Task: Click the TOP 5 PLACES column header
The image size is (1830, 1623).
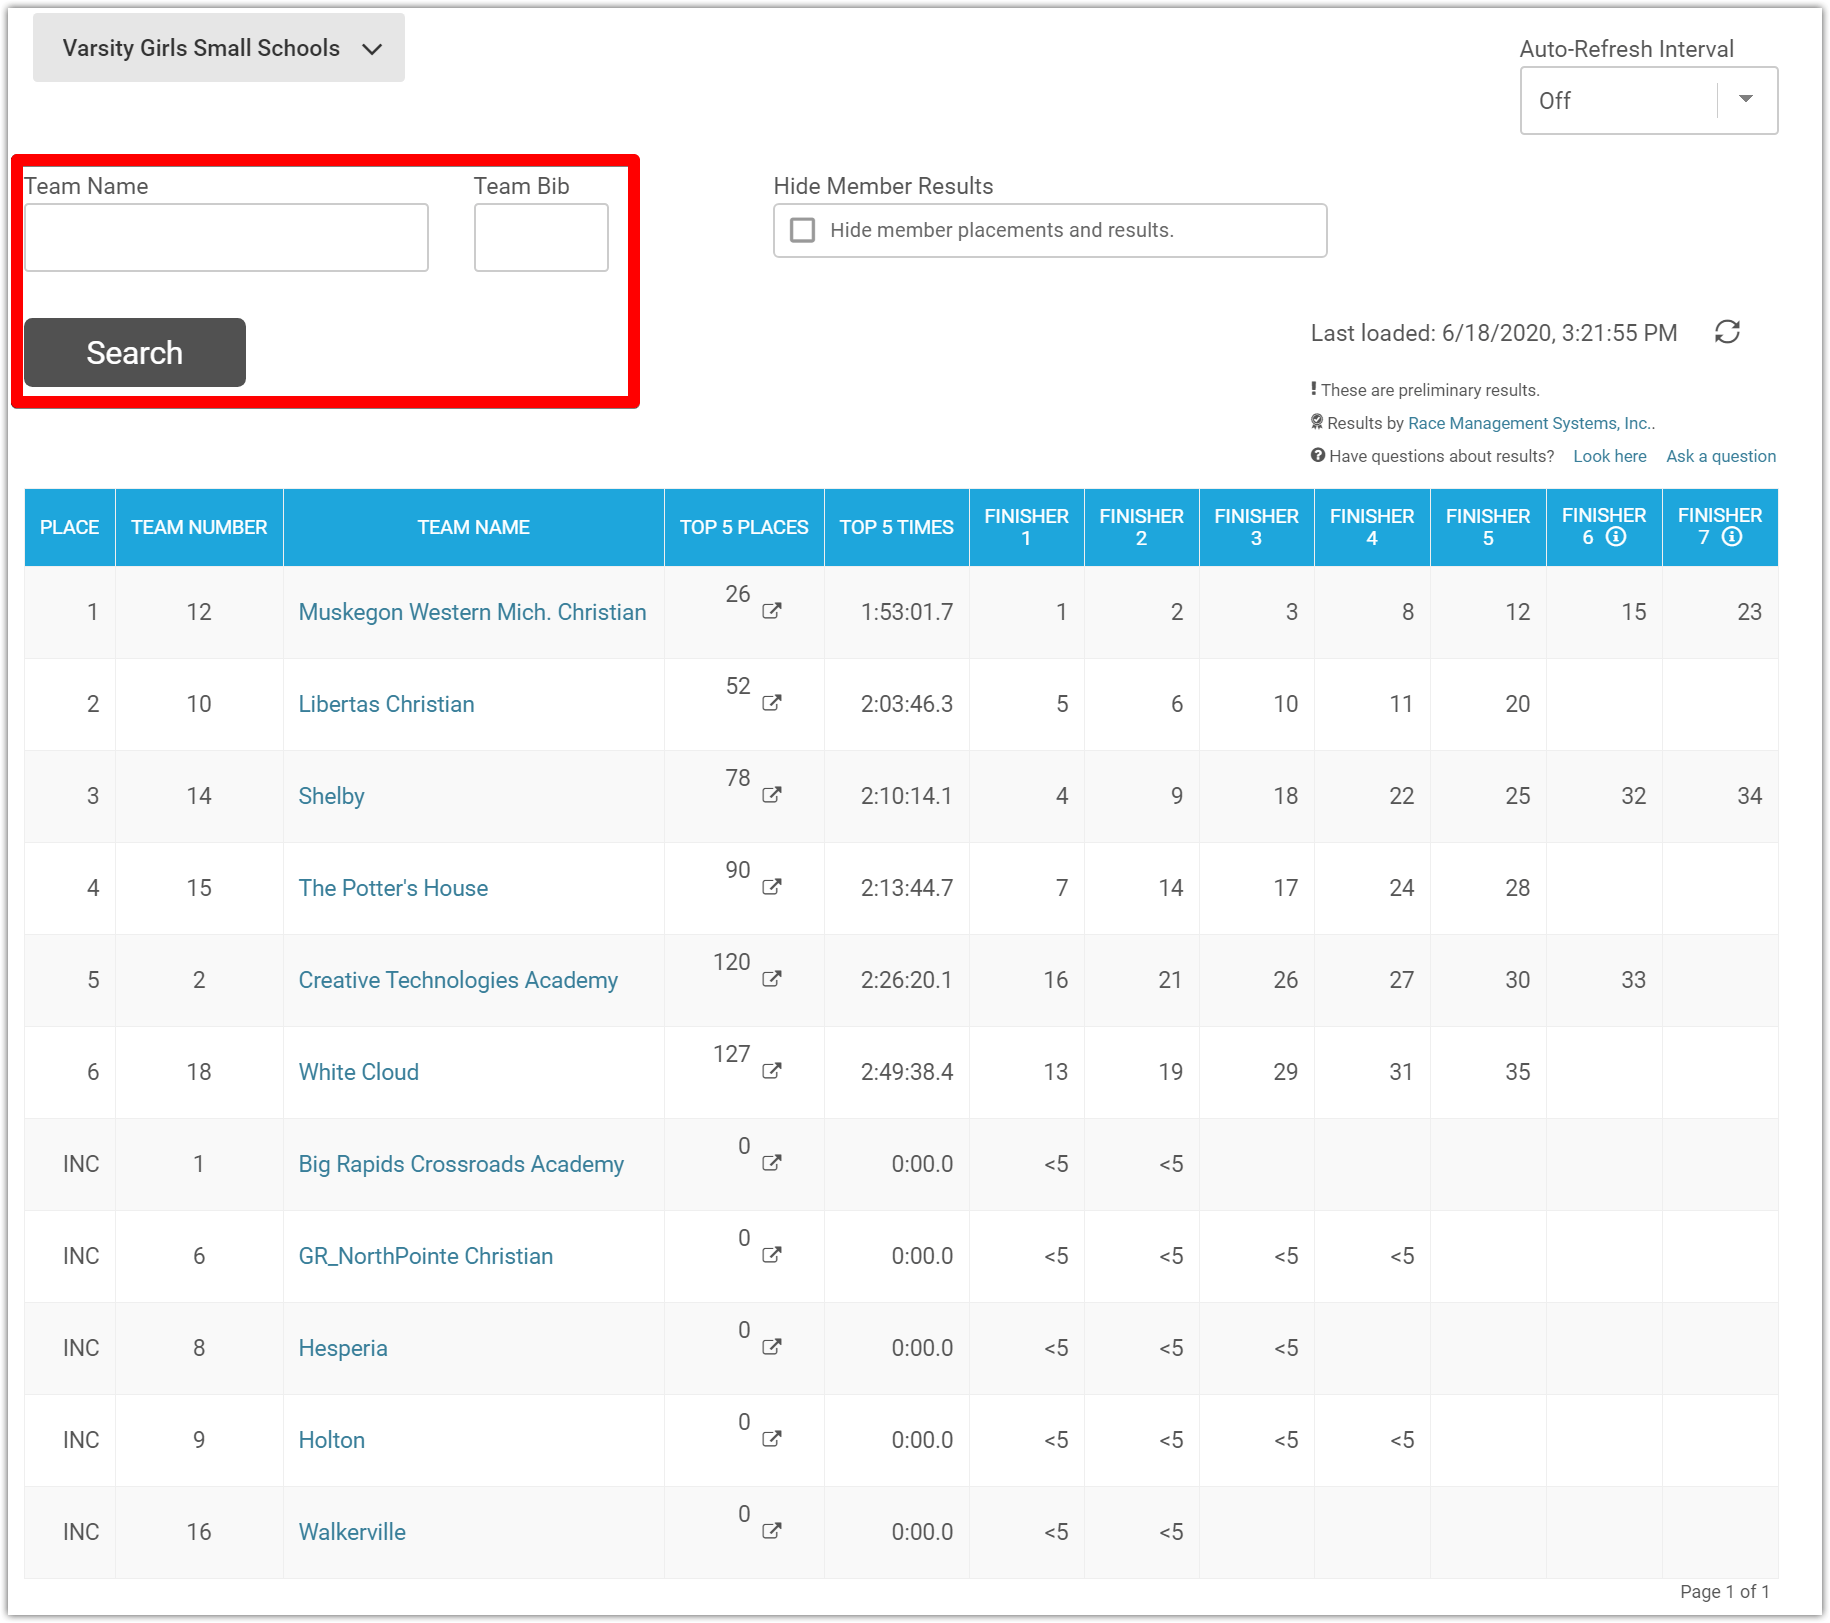Action: point(744,527)
